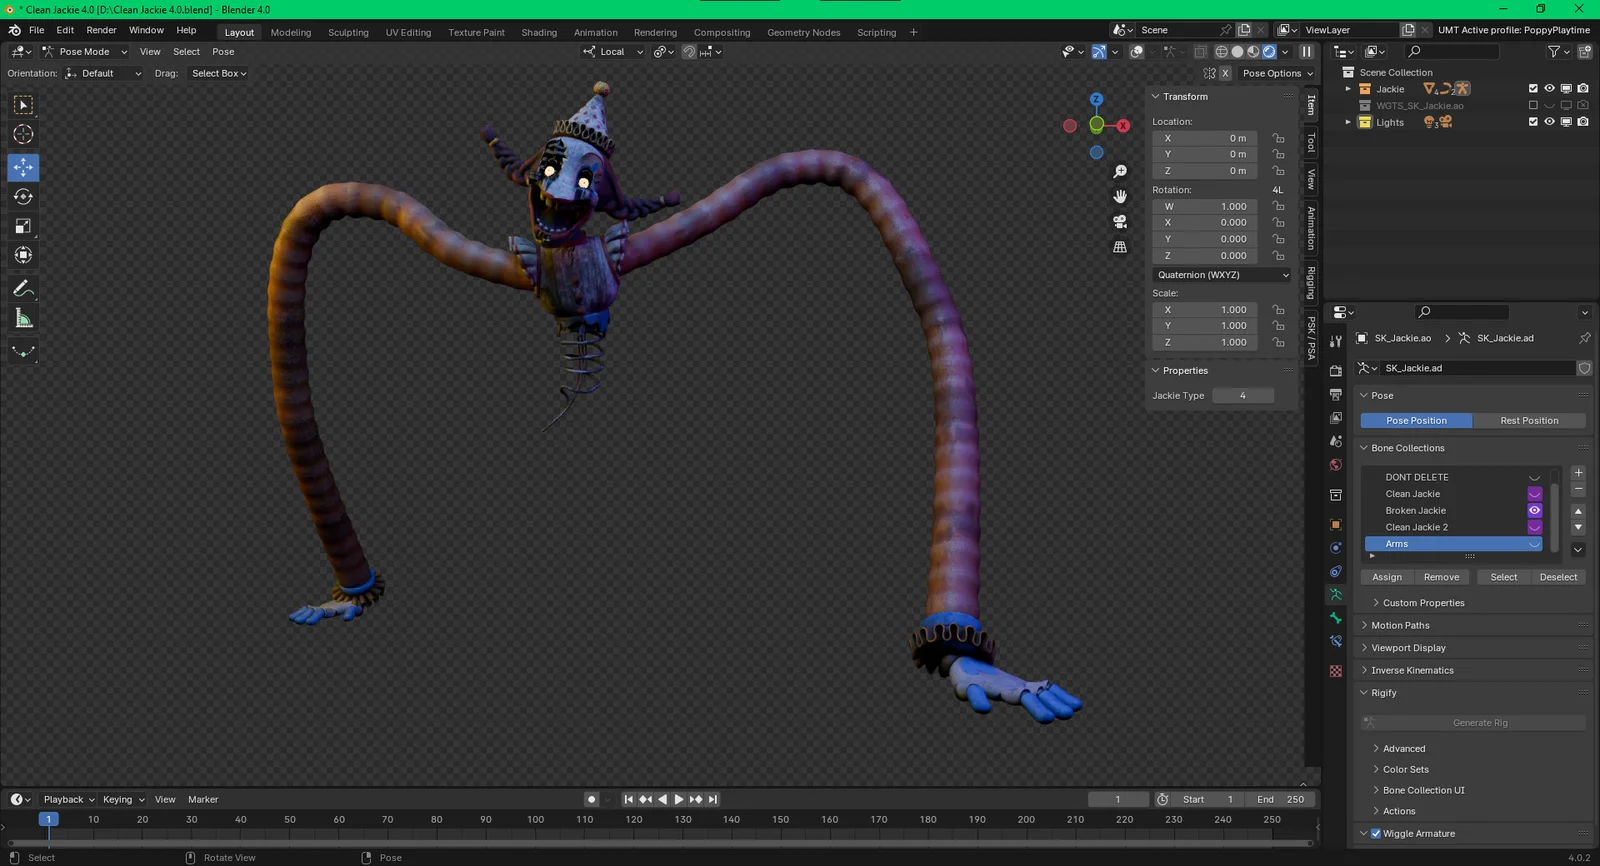Toggle Jackie collection exclude checkbox
This screenshot has width=1600, height=866.
tap(1533, 89)
